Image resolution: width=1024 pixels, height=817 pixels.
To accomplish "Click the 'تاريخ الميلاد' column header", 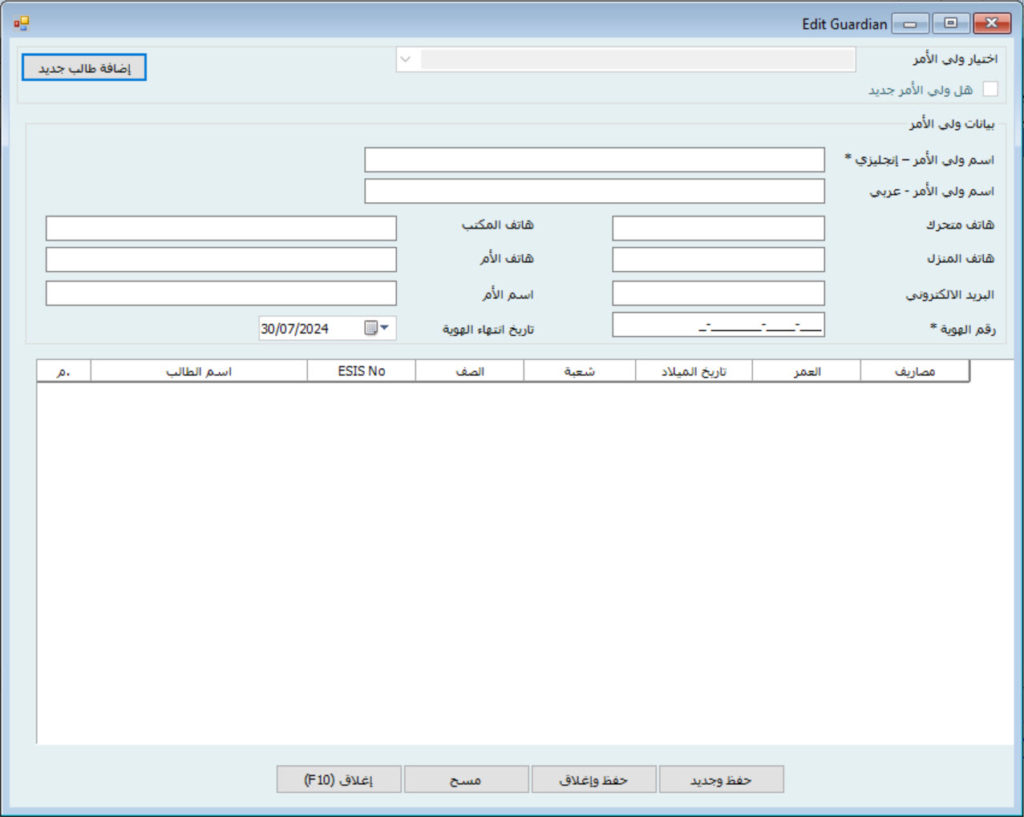I will click(x=693, y=371).
